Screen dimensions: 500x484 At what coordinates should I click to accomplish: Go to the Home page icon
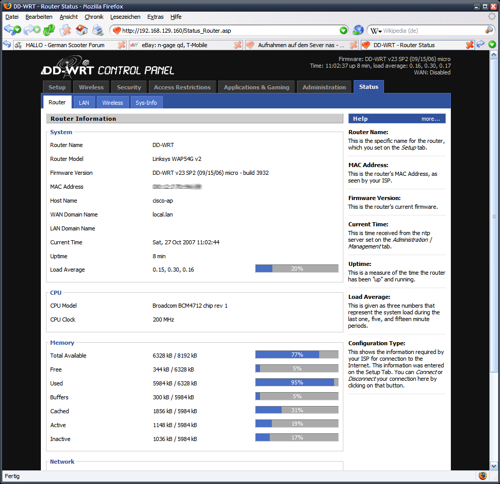[x=82, y=30]
